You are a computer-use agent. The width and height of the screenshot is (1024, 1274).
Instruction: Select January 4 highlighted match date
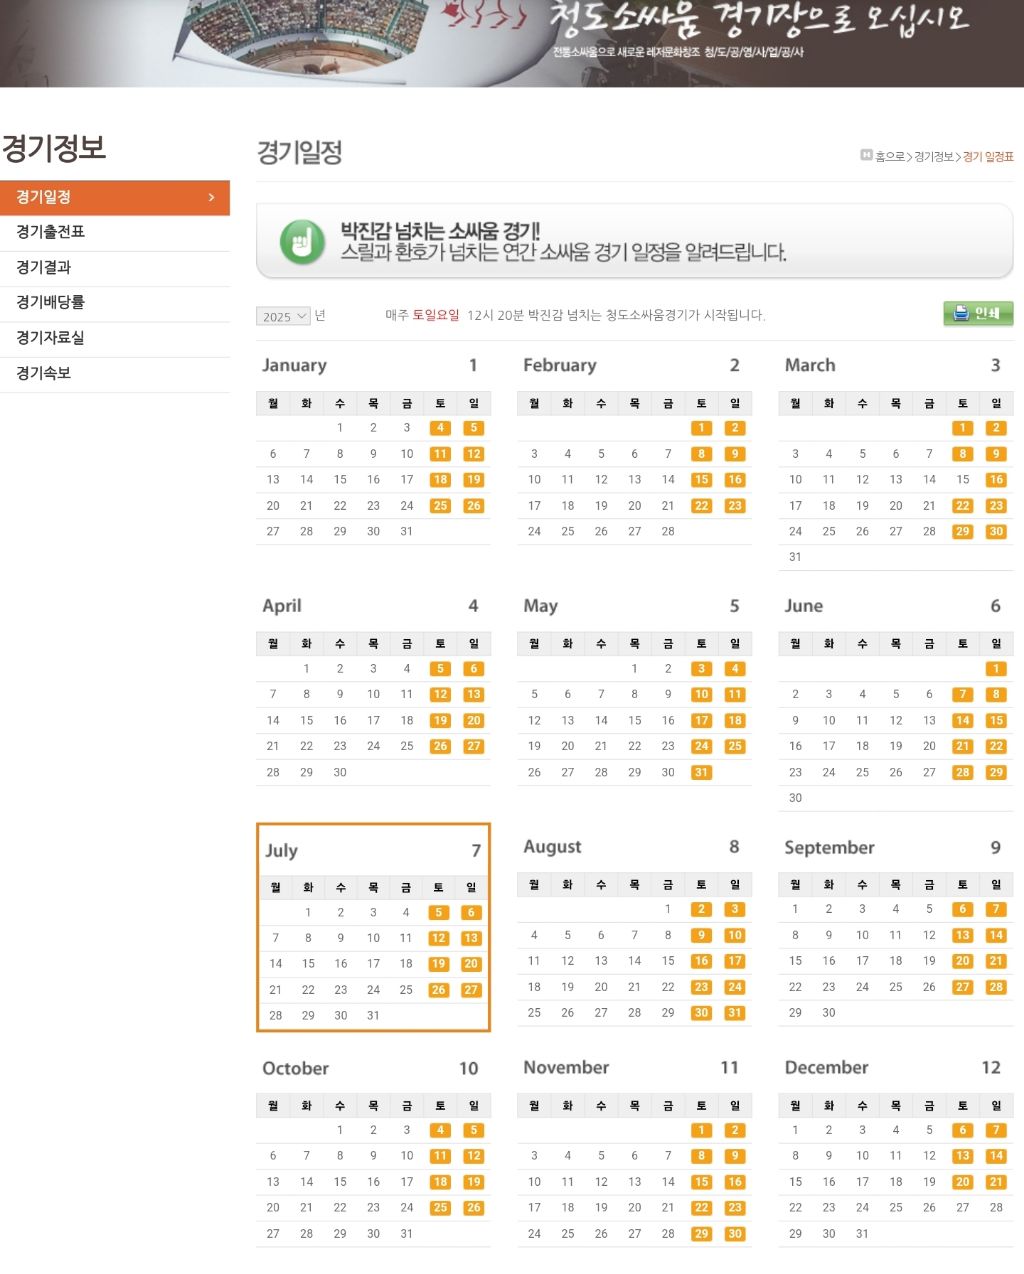440,428
